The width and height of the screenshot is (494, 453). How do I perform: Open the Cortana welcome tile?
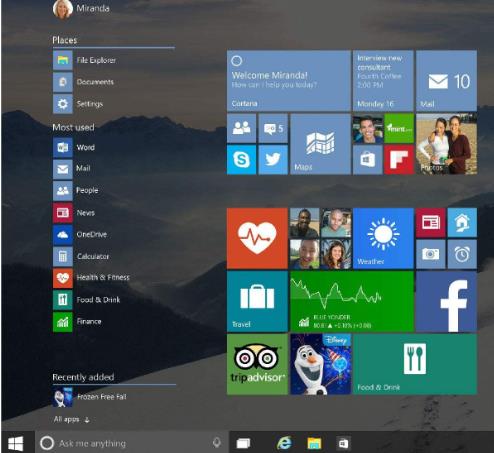tap(289, 80)
